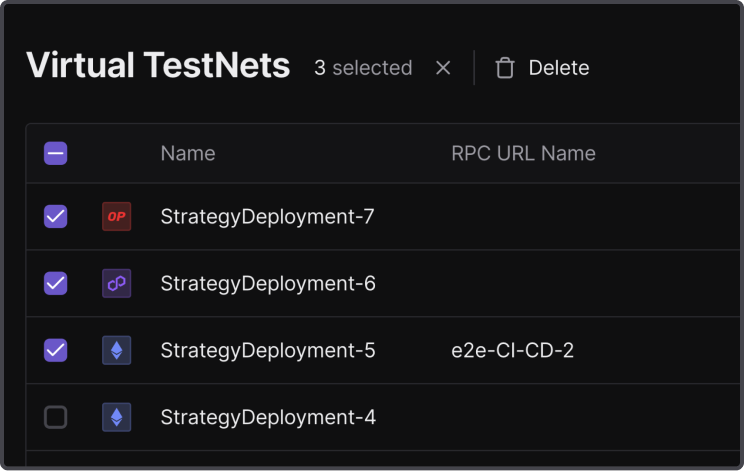Check the StrategyDeployment-4 checkbox

click(56, 417)
